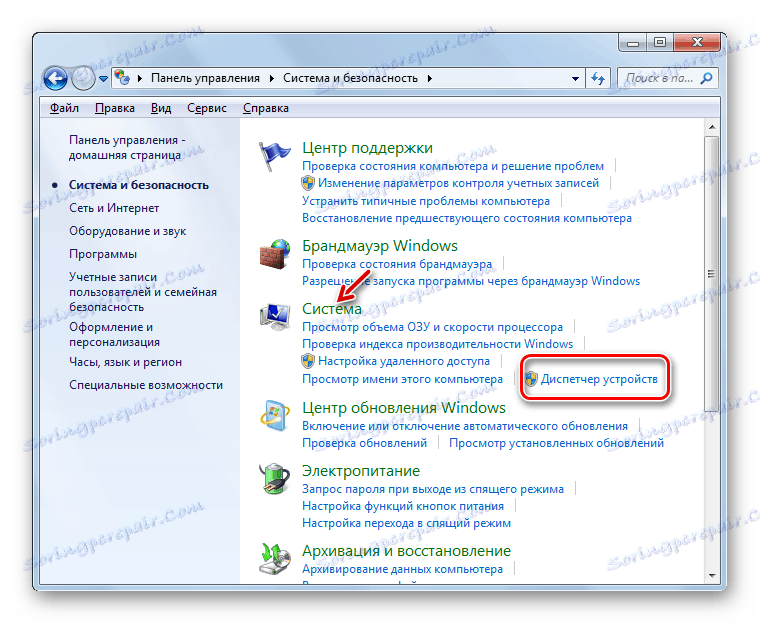Open Изменение параметров контроля учетных записей
Viewport: 760px width, 624px height.
pyautogui.click(x=459, y=183)
